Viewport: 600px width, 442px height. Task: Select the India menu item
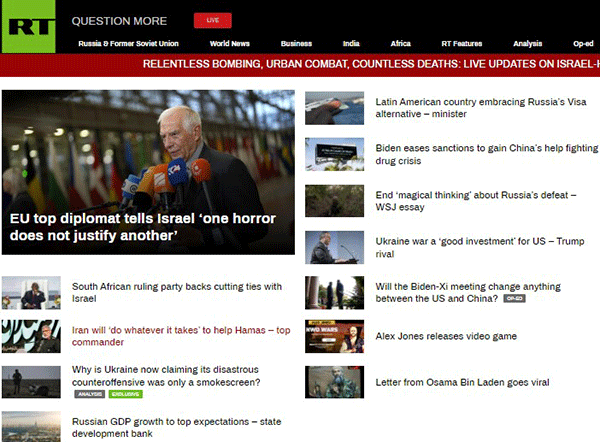tap(351, 44)
